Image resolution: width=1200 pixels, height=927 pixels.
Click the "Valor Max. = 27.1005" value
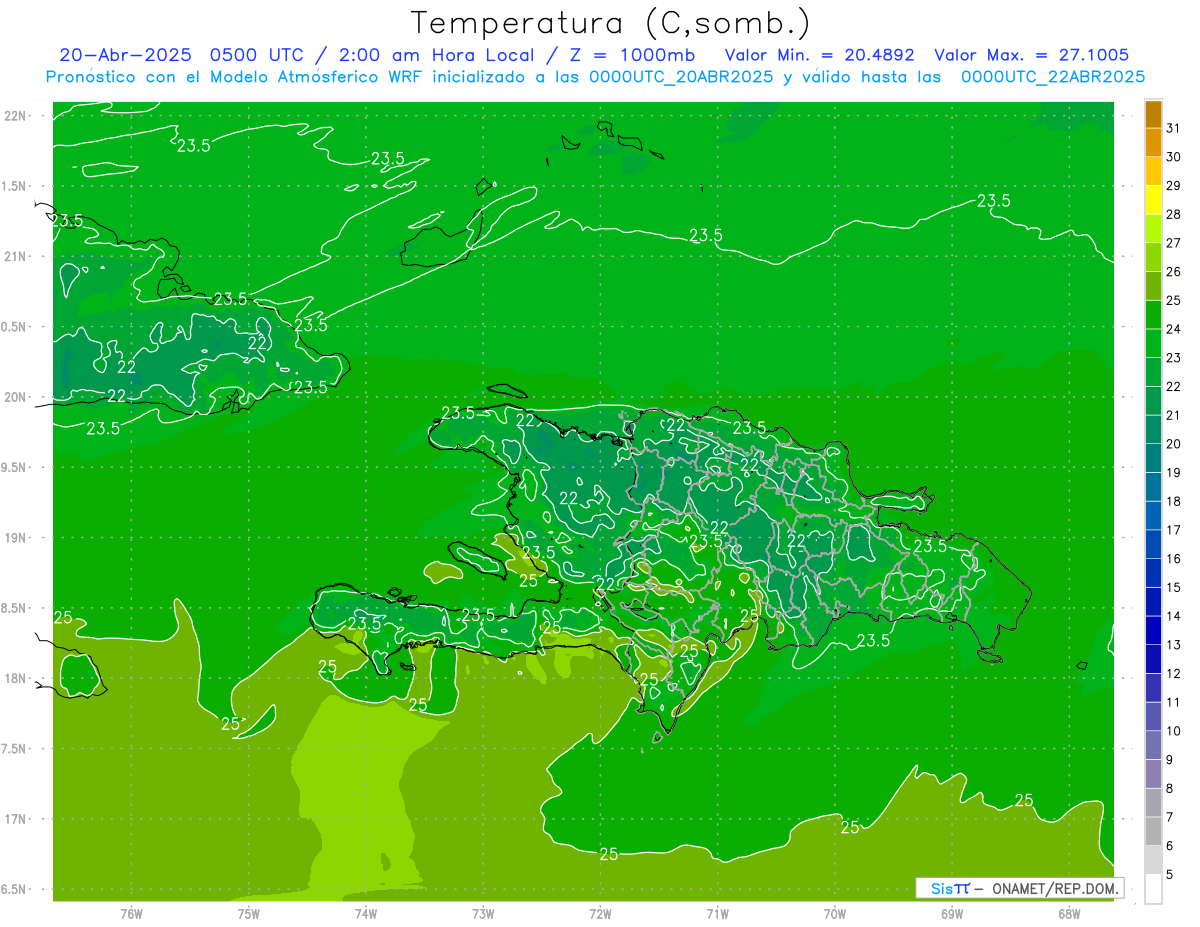click(x=1032, y=55)
